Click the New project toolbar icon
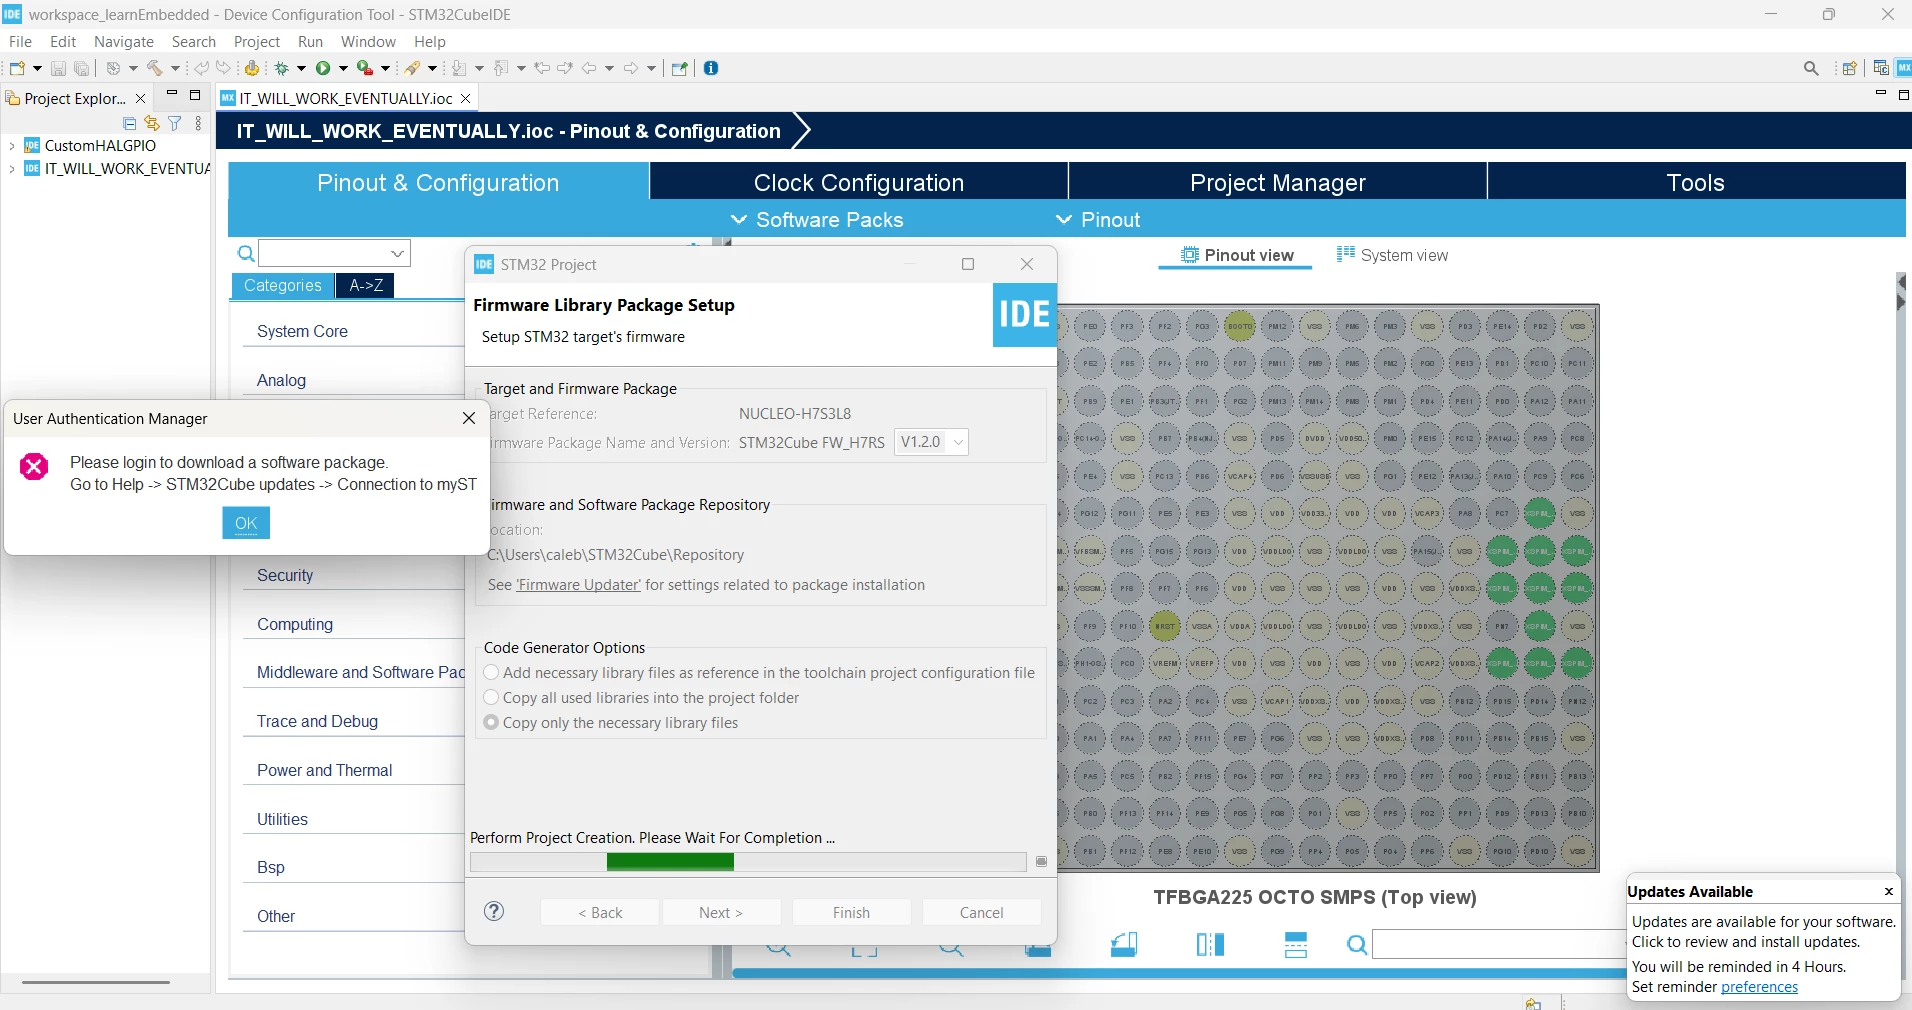This screenshot has height=1010, width=1912. click(17, 68)
